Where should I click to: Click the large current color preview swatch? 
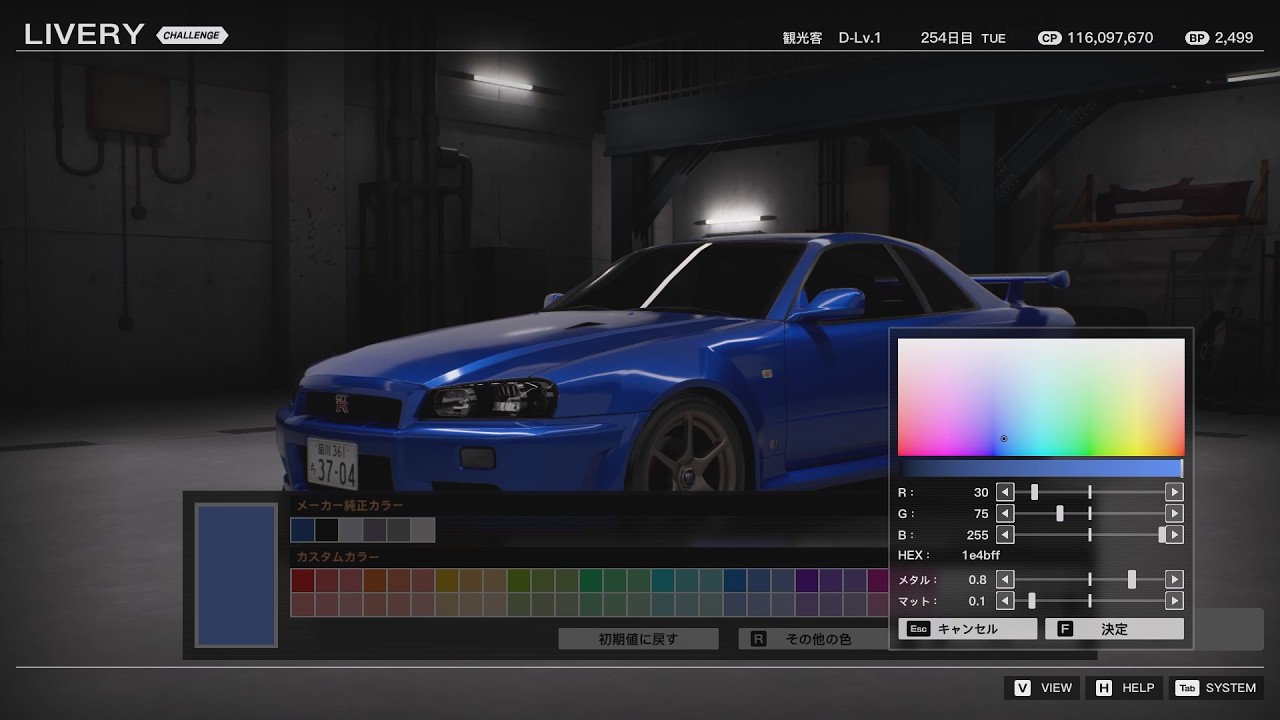[x=236, y=575]
